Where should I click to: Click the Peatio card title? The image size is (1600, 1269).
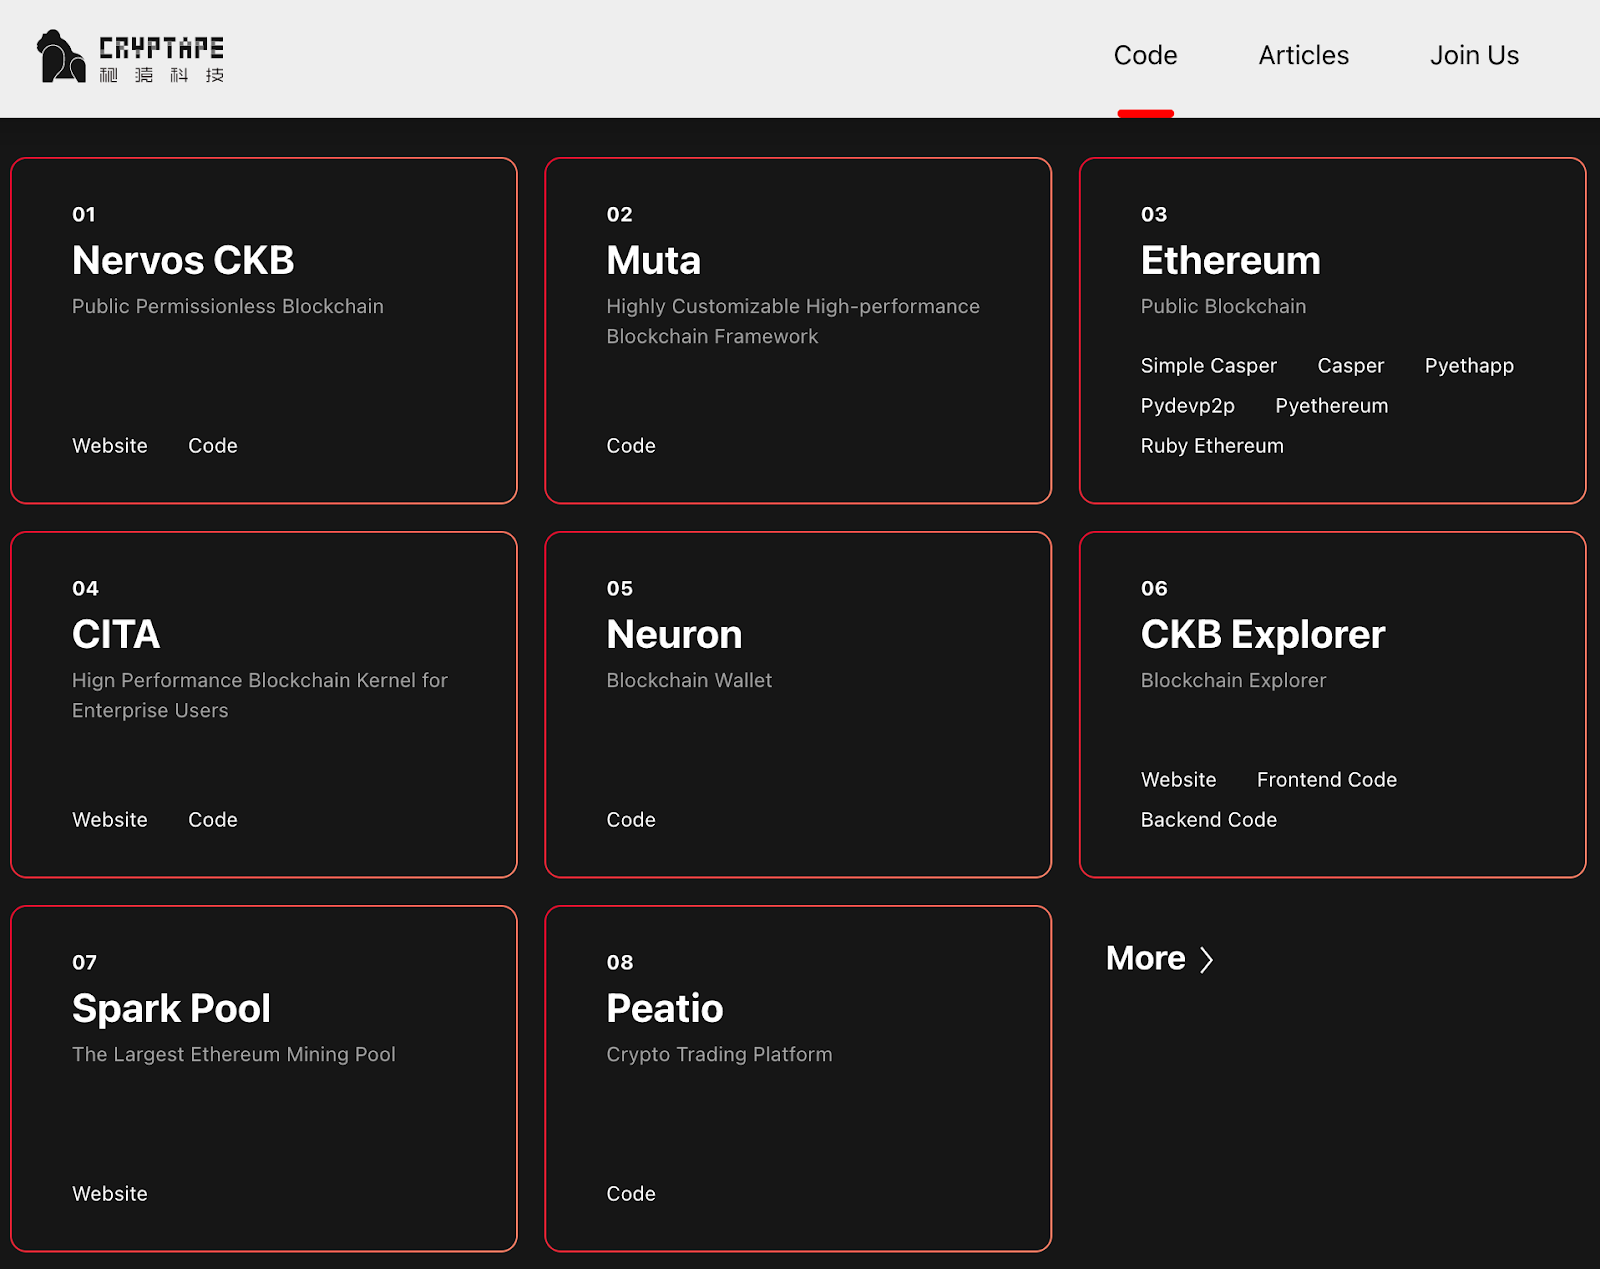click(664, 1009)
